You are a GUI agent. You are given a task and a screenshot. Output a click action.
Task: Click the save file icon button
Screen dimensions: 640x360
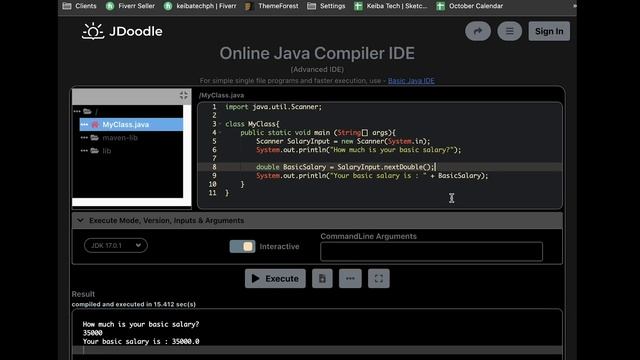[x=322, y=278]
